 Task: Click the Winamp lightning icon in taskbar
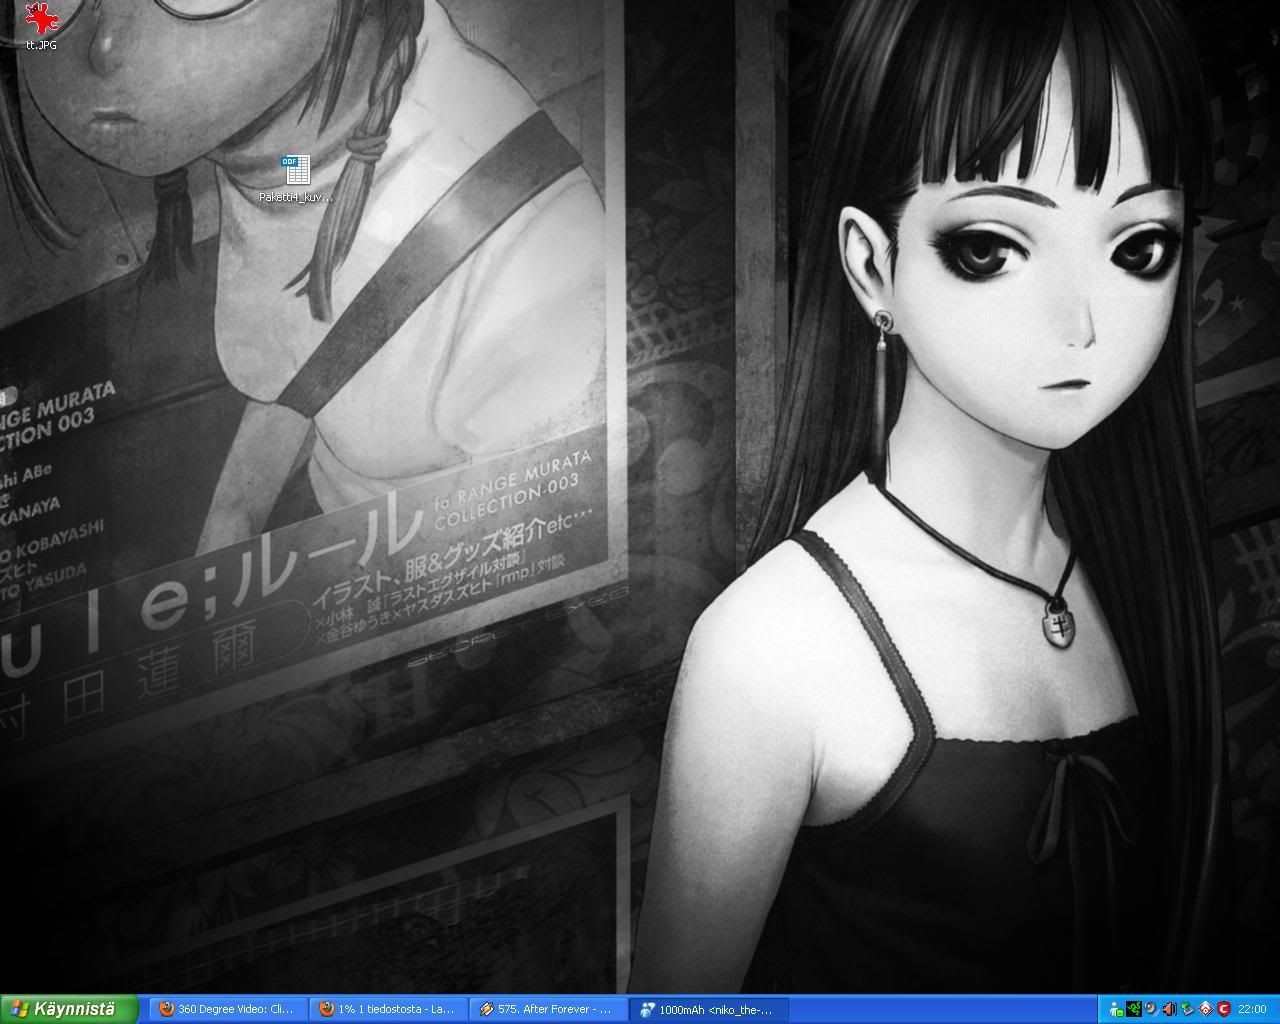tap(486, 1009)
